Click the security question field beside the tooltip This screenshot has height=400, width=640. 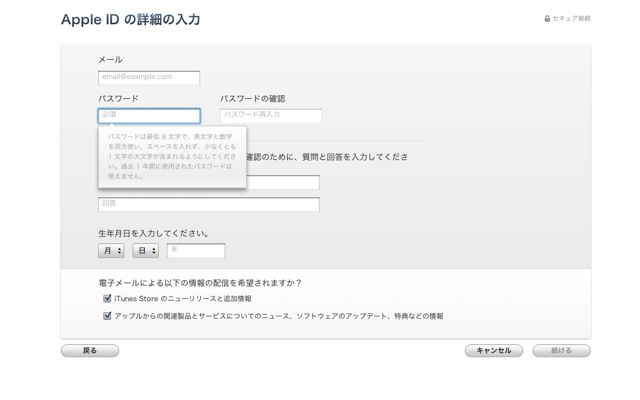tap(283, 182)
